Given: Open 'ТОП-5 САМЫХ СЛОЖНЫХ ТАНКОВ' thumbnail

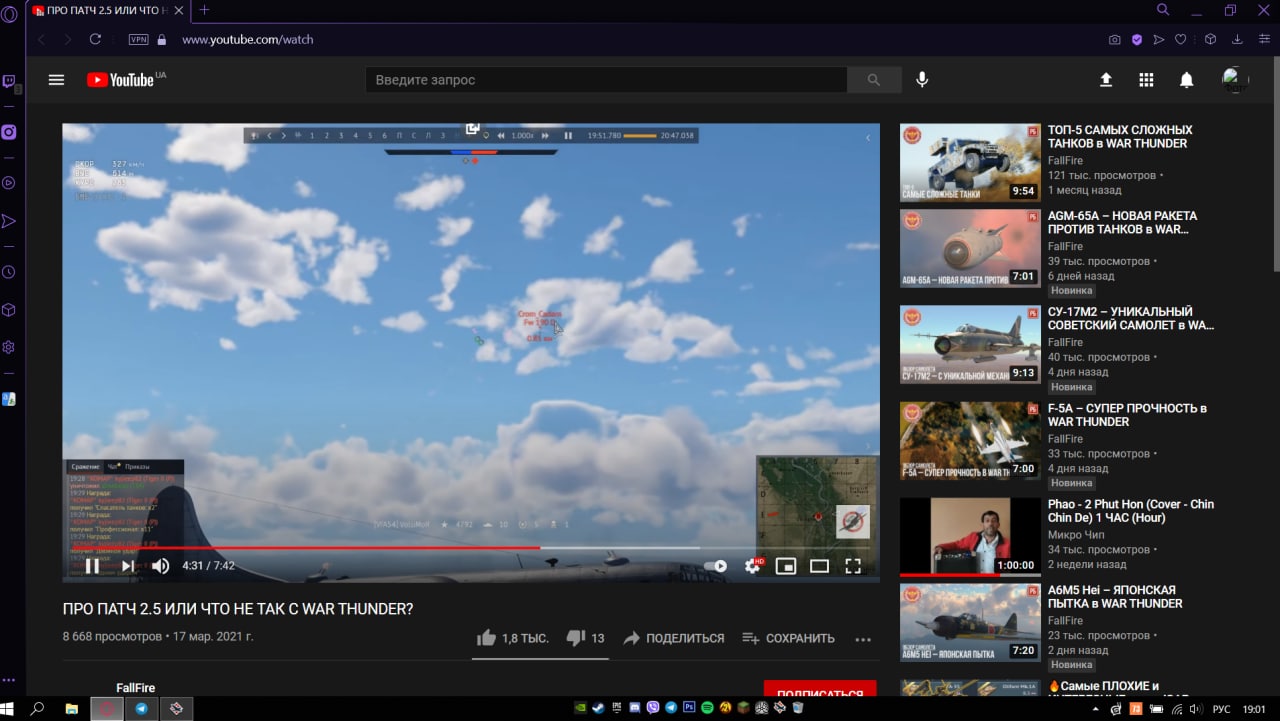Looking at the screenshot, I should point(970,162).
